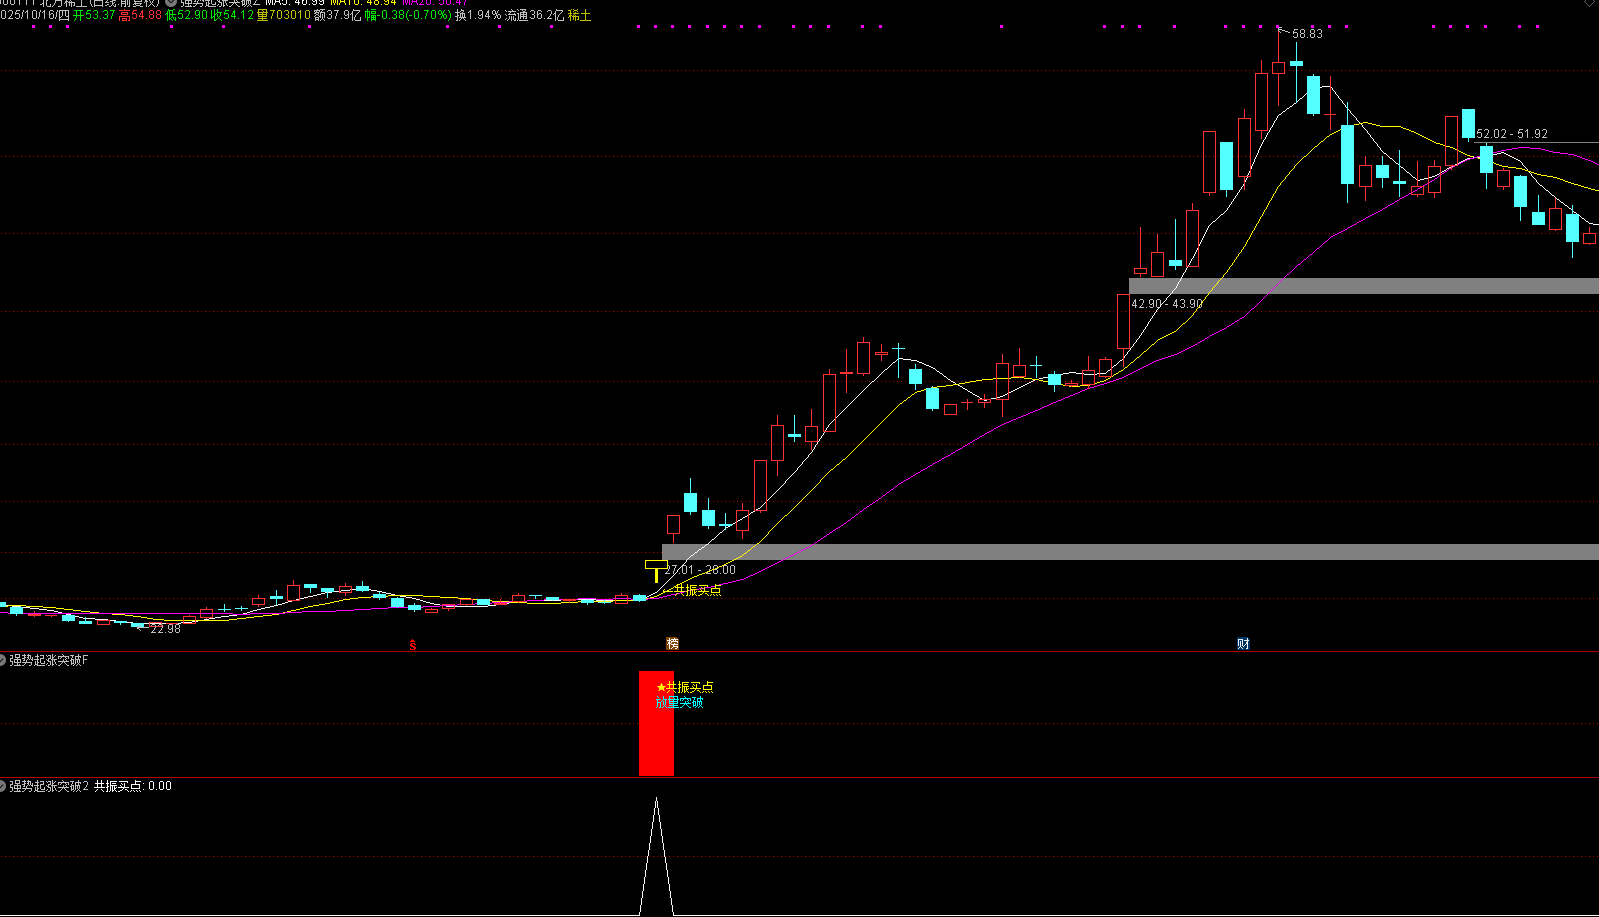The width and height of the screenshot is (1599, 917).
Task: Click the yellow 稀土 sector tag in header
Action: (x=580, y=15)
